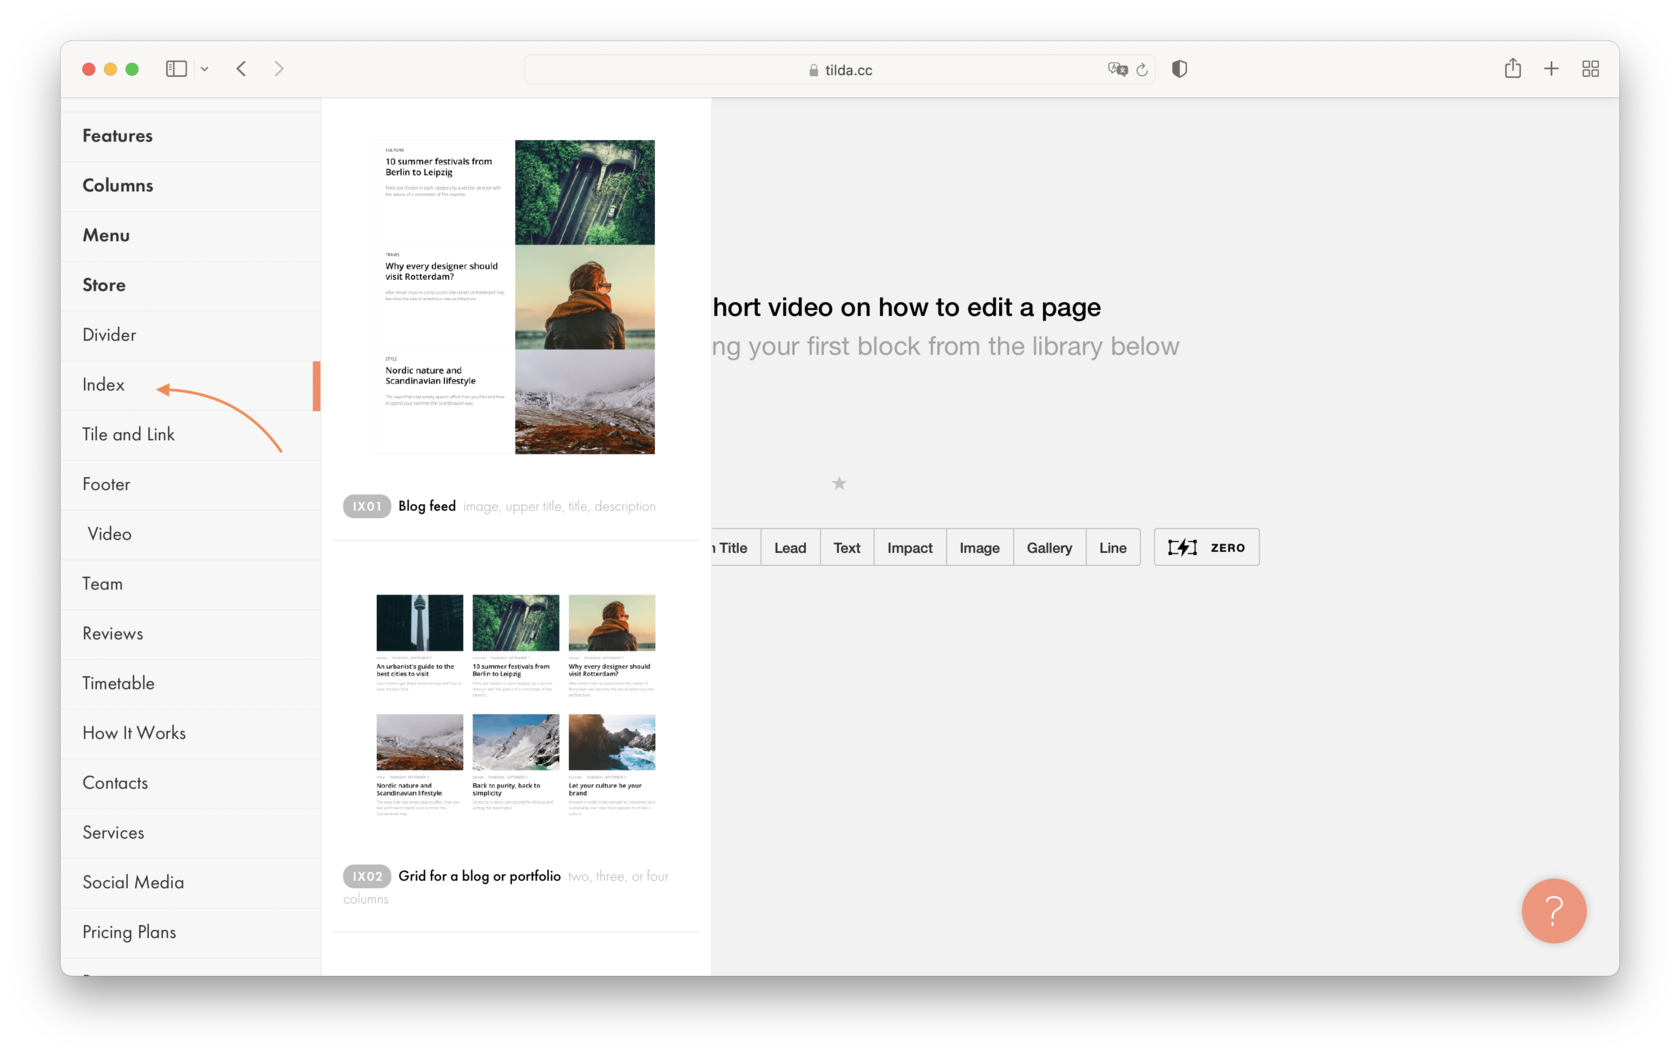Image resolution: width=1680 pixels, height=1056 pixels.
Task: Open the Zero block editor button
Action: tap(1207, 548)
